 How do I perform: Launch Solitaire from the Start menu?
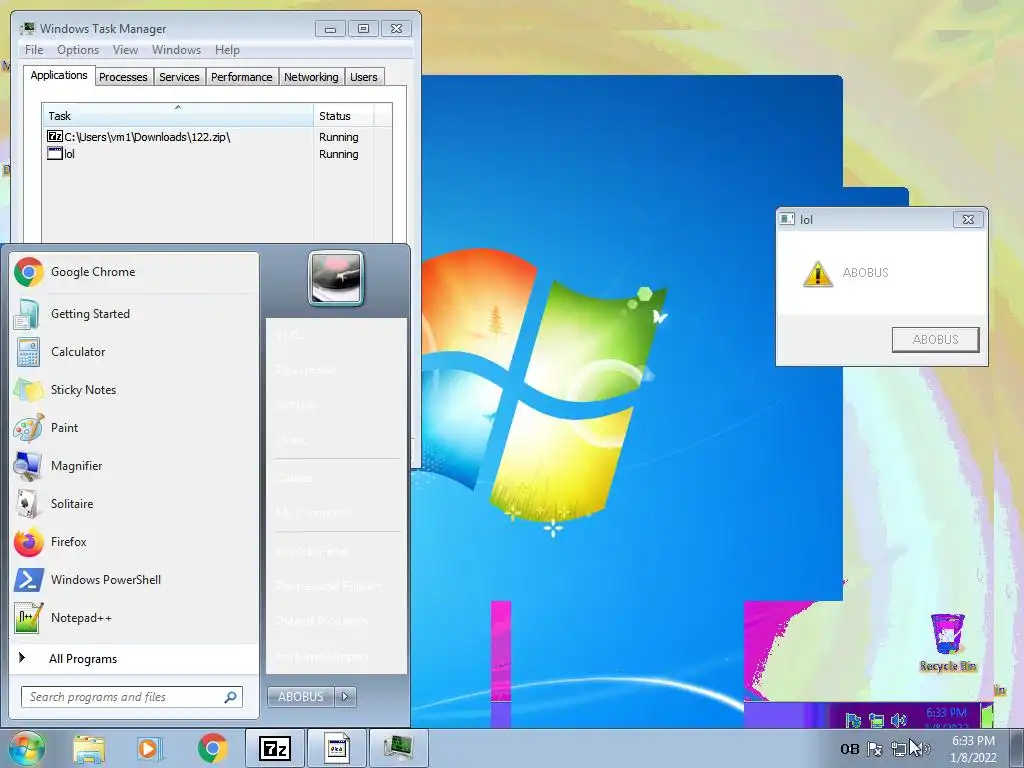pyautogui.click(x=134, y=504)
